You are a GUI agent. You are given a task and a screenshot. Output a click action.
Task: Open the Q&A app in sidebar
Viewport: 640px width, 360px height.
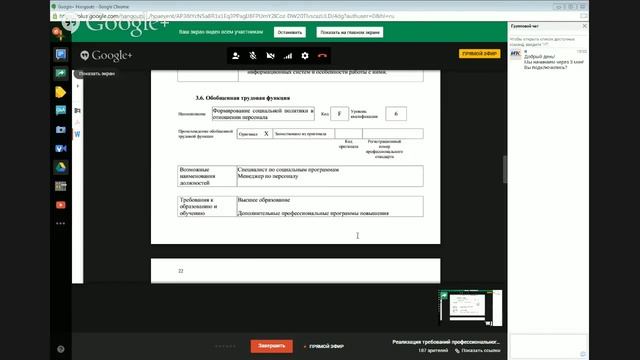[61, 111]
